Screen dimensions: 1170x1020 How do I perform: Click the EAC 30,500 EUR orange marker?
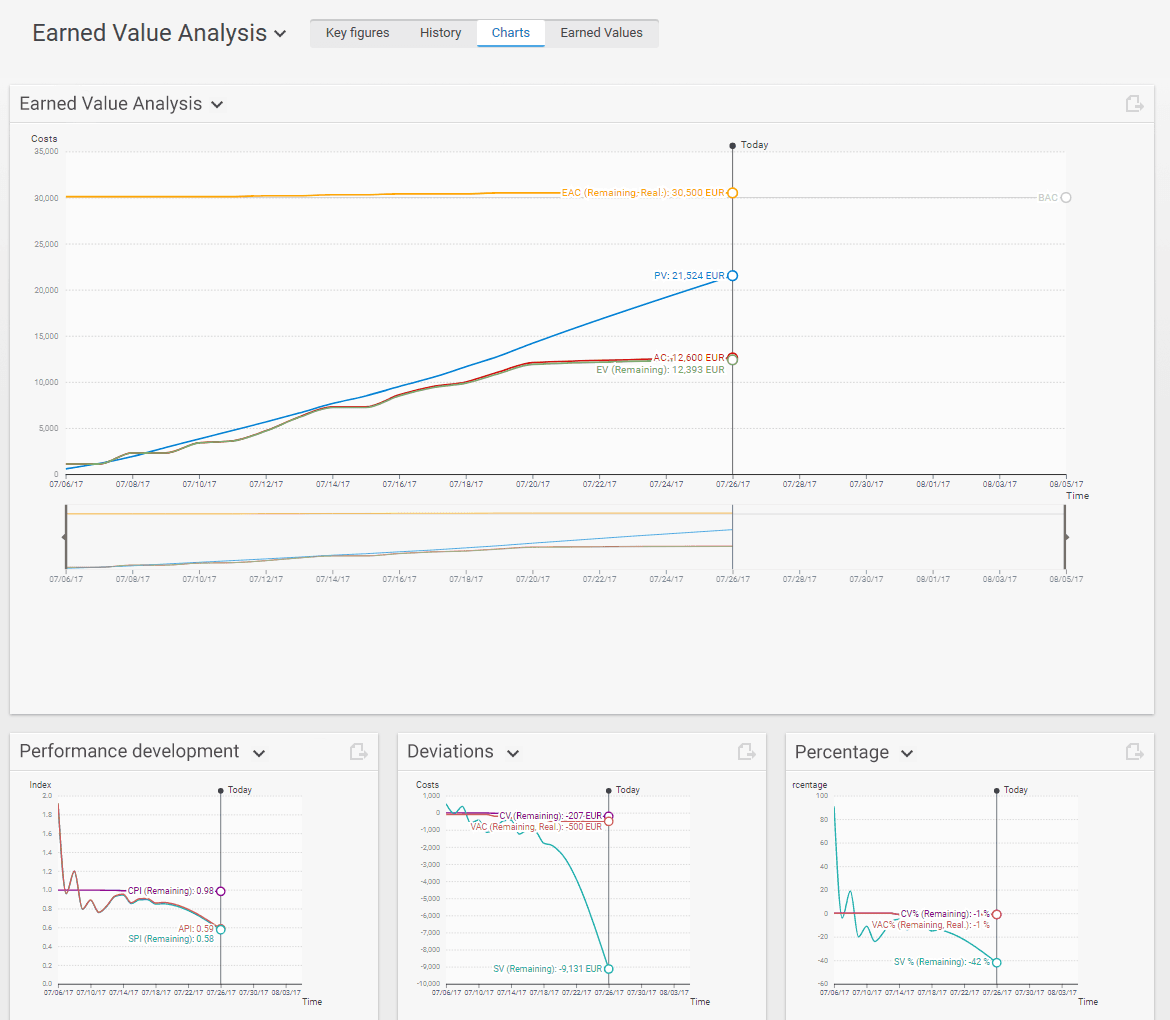[x=732, y=193]
